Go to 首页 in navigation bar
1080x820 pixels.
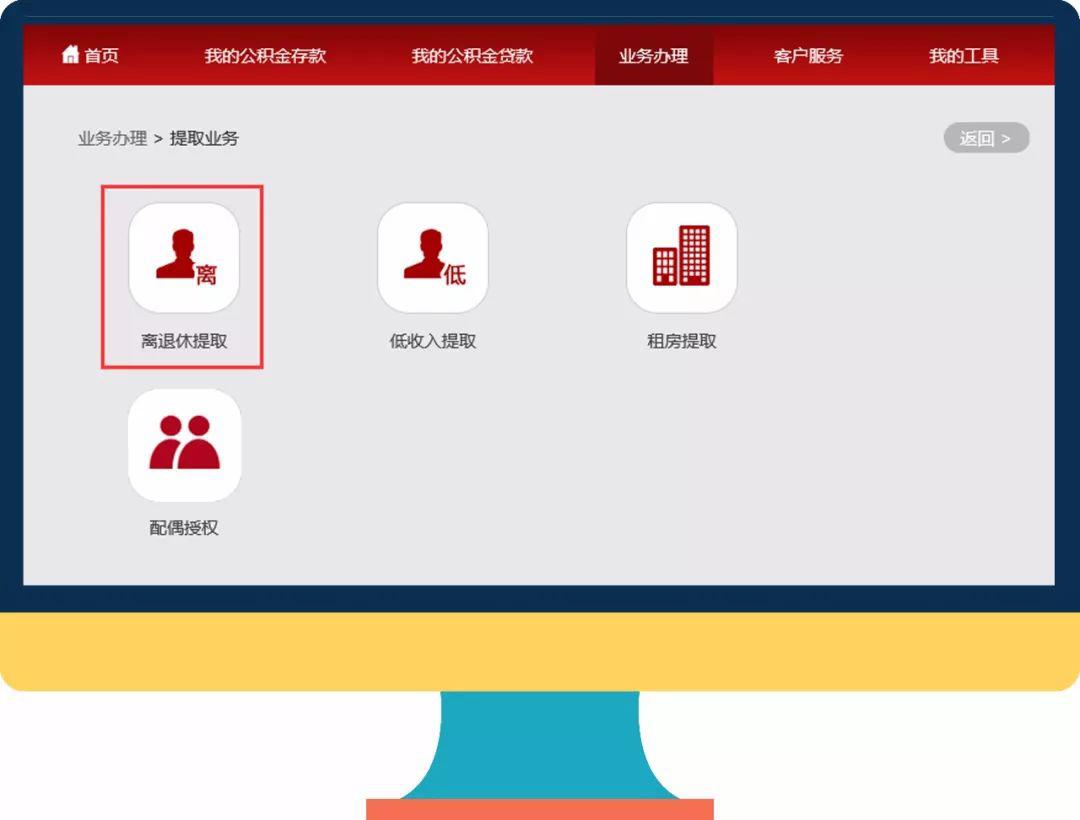(x=101, y=56)
